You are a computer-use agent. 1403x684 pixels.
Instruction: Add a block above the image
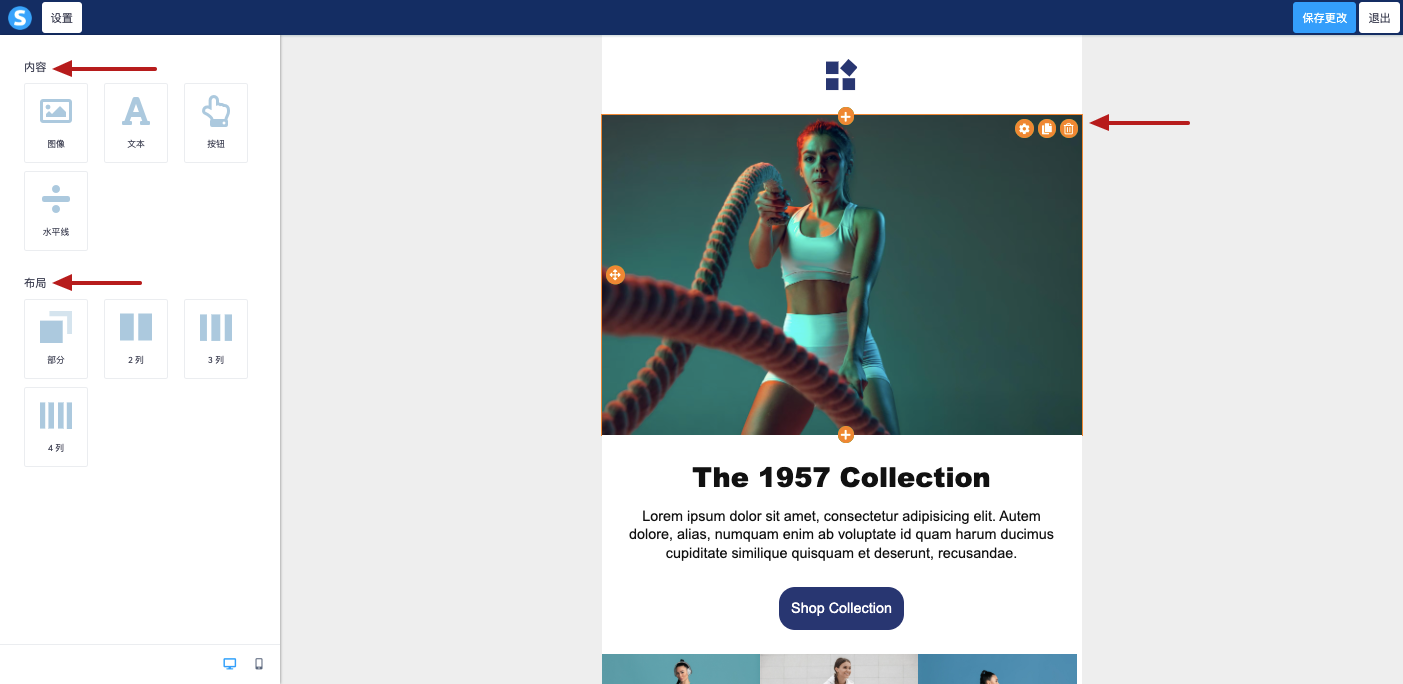point(846,116)
